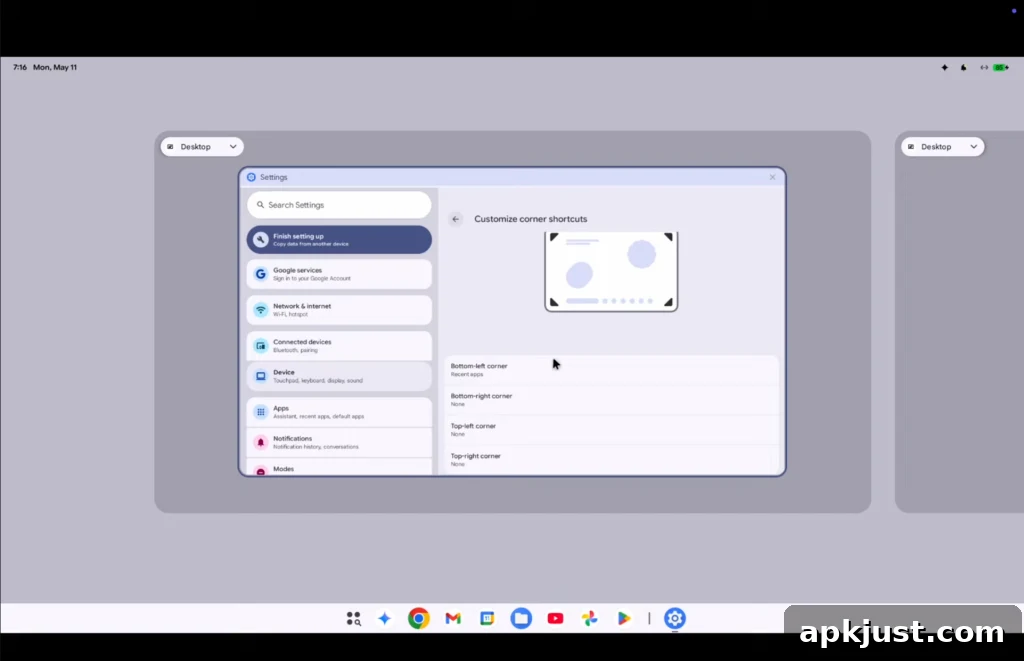Open Connected devices settings

339,346
